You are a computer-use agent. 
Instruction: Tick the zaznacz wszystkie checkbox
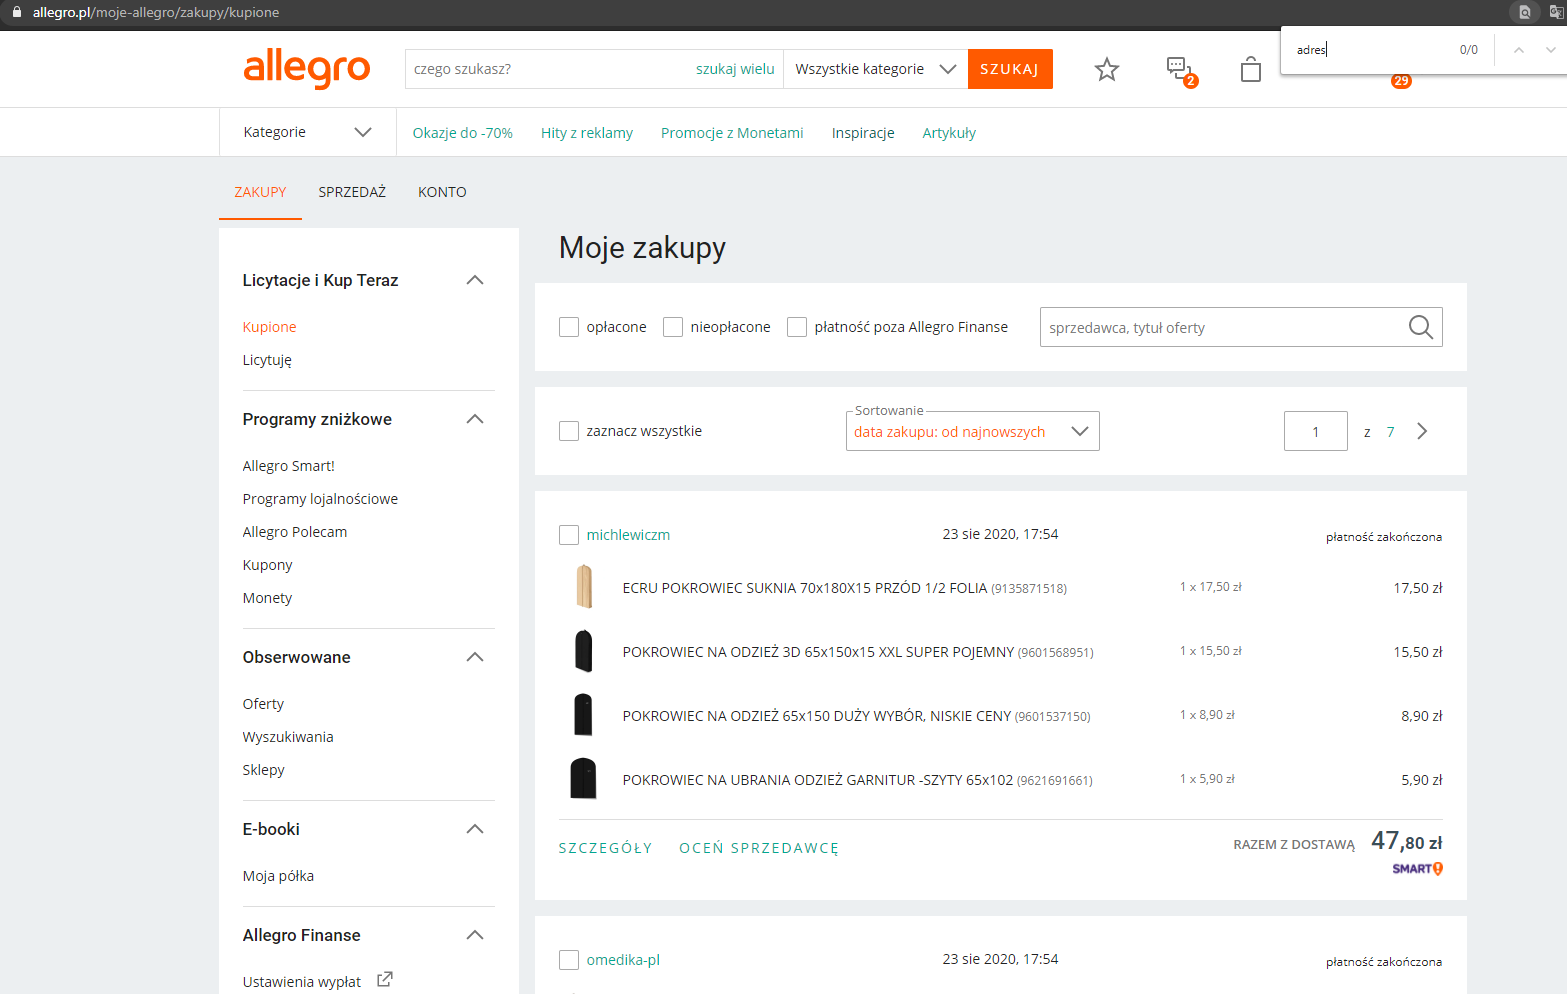(569, 431)
